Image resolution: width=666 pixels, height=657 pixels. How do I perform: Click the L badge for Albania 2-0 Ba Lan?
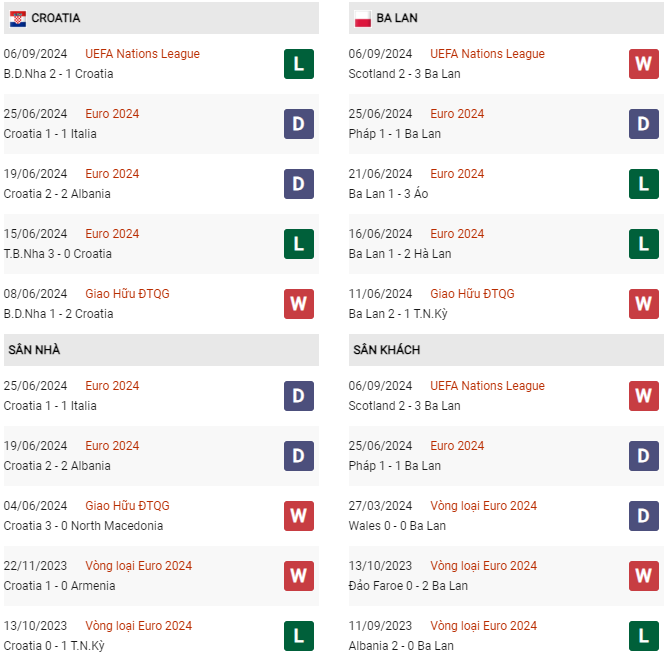tap(643, 636)
